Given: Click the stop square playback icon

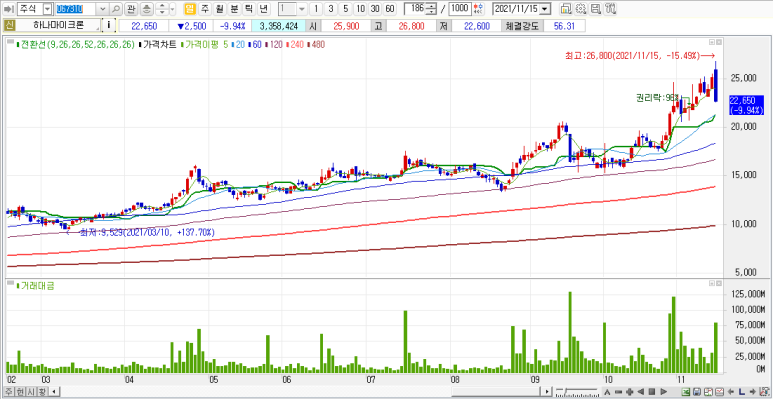Looking at the screenshot, I should [652, 392].
